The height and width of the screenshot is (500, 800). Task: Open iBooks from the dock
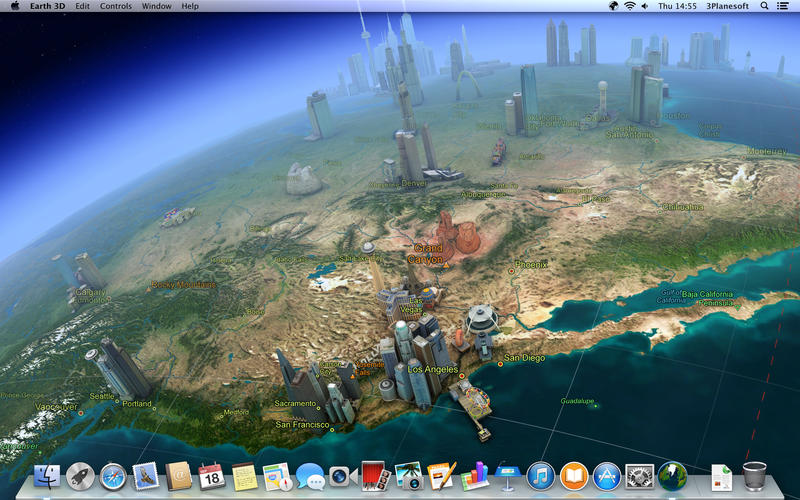[x=573, y=476]
